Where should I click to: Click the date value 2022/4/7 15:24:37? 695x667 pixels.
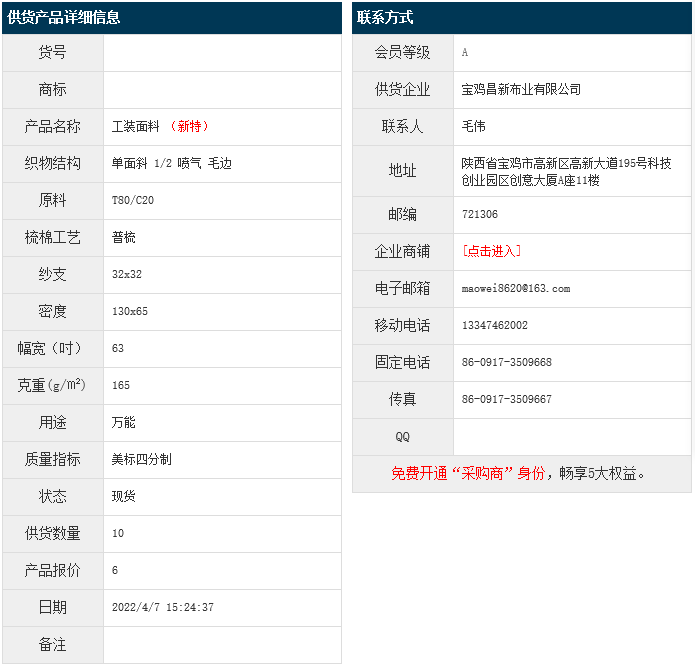point(162,607)
